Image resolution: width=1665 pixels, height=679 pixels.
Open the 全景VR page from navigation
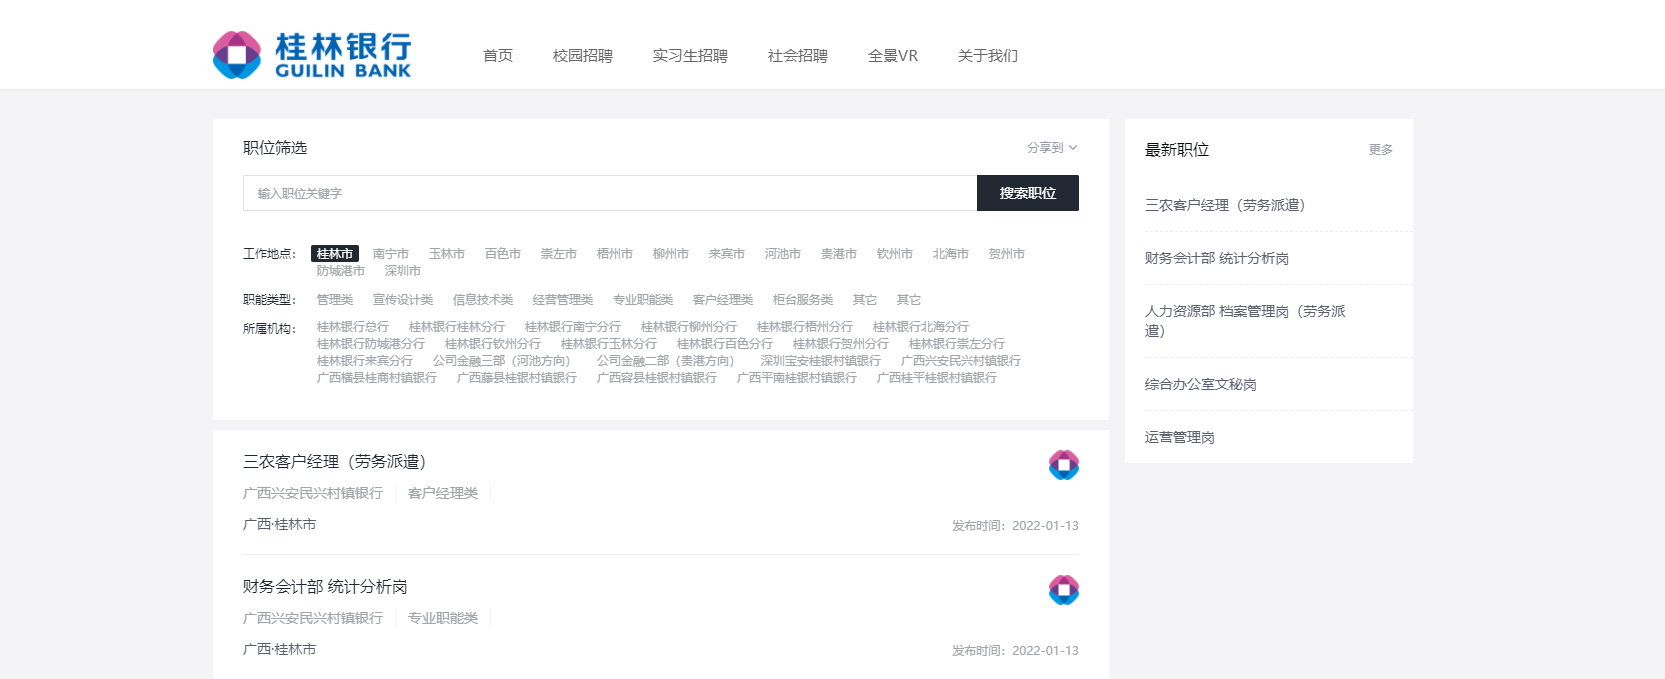click(892, 56)
